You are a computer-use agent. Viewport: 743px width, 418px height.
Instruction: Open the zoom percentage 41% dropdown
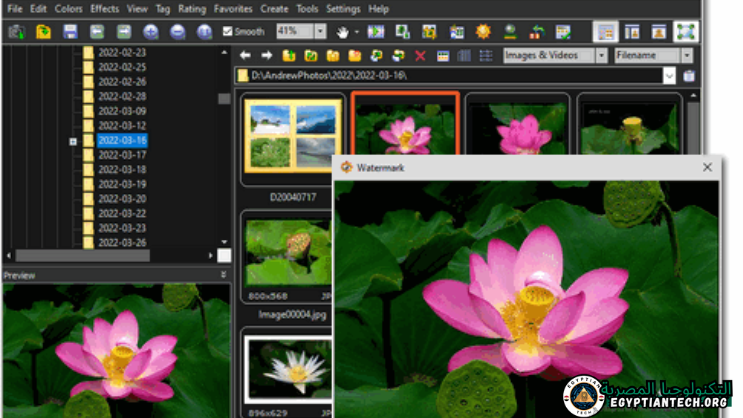point(320,31)
